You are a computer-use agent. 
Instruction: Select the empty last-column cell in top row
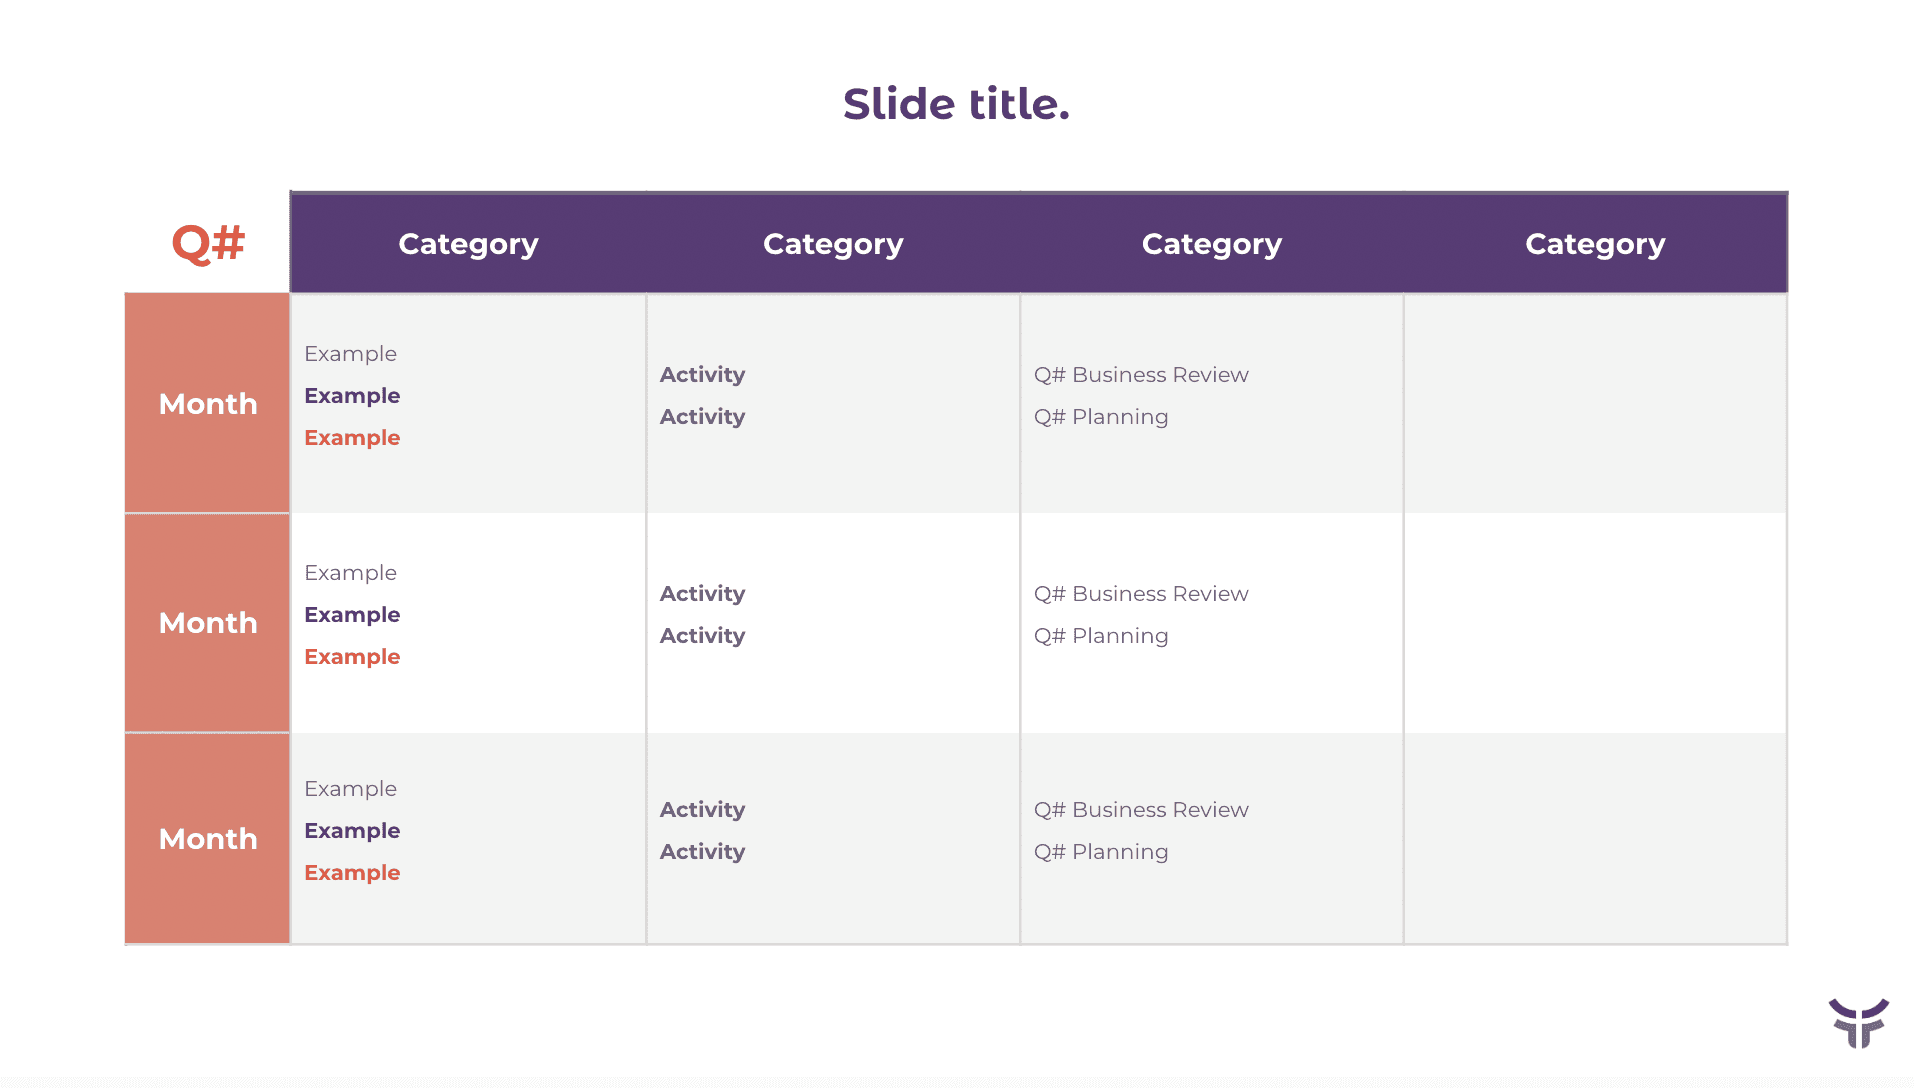click(1595, 404)
